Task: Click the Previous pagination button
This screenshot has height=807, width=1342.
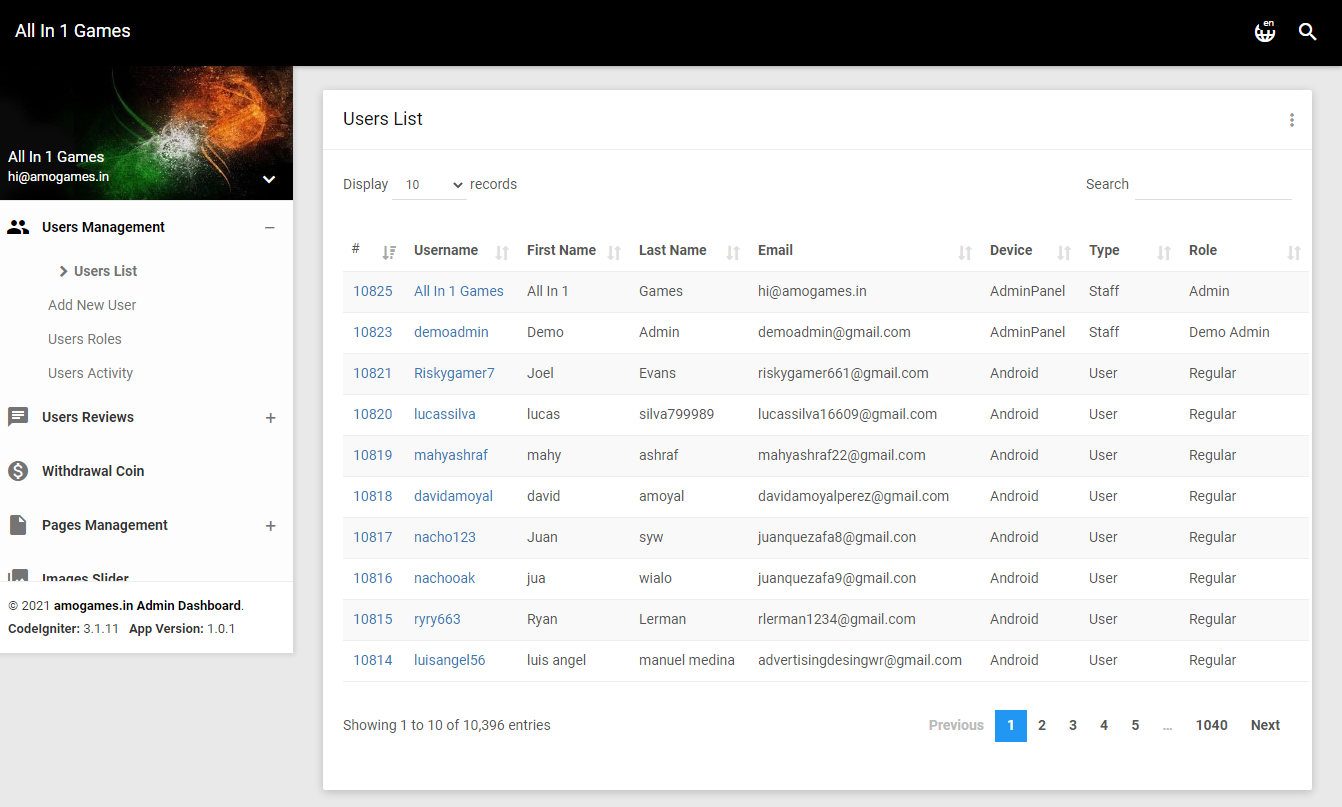Action: [956, 725]
